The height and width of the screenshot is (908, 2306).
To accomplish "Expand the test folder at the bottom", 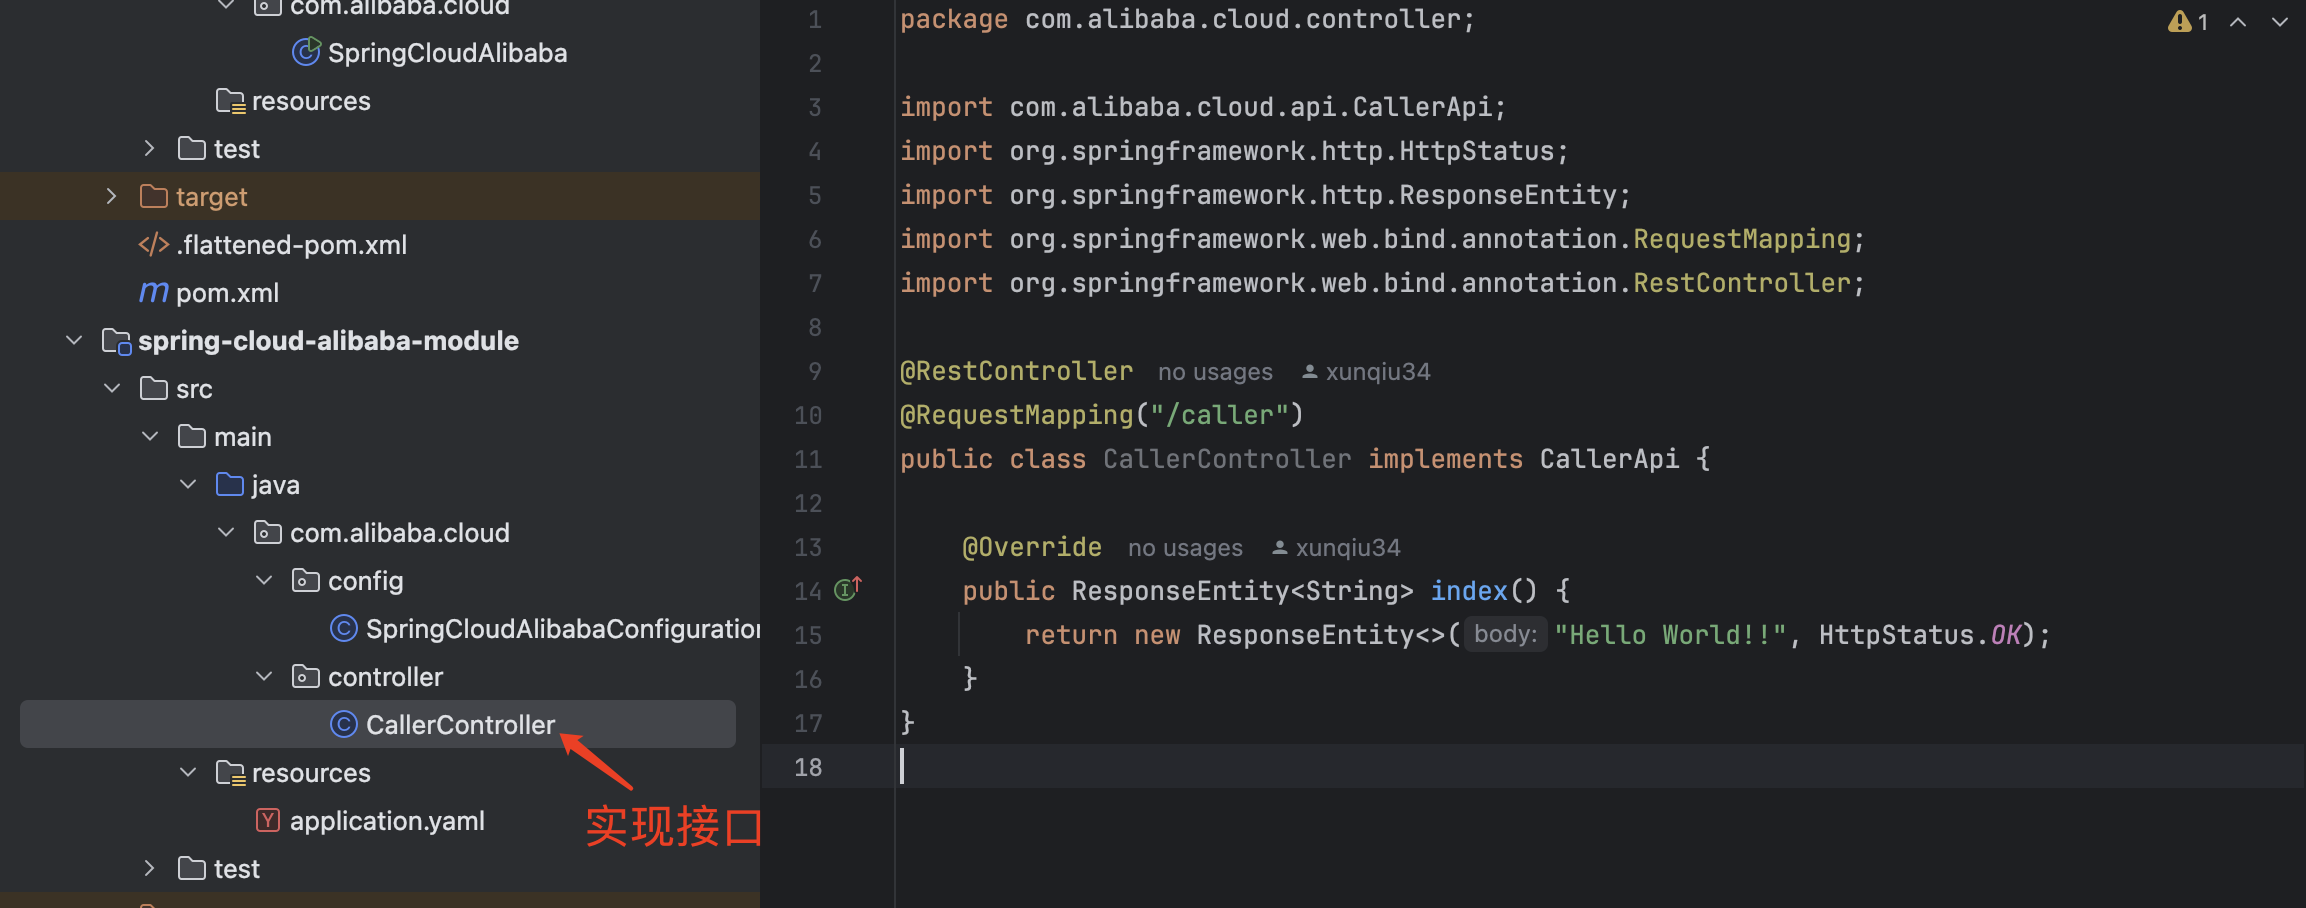I will point(149,868).
